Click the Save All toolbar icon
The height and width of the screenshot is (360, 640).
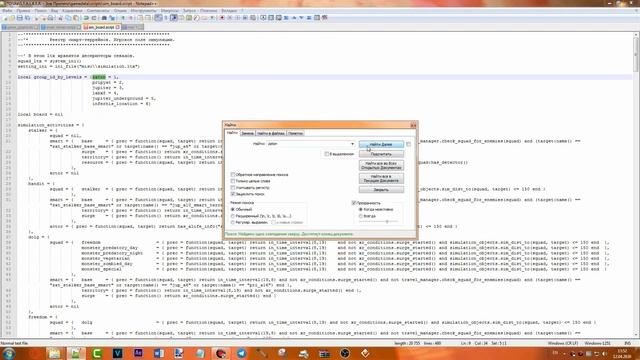pyautogui.click(x=27, y=18)
